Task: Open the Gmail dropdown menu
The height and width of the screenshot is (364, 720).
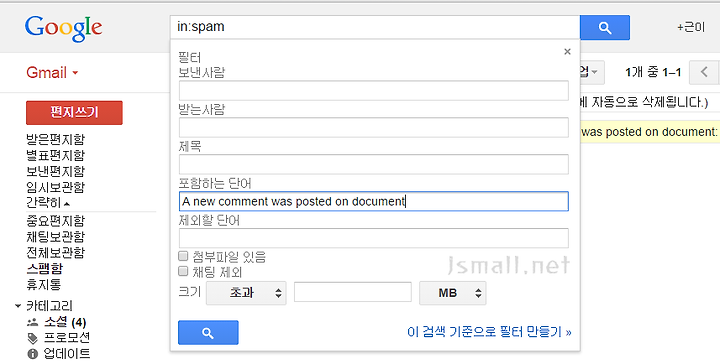Action: (52, 73)
